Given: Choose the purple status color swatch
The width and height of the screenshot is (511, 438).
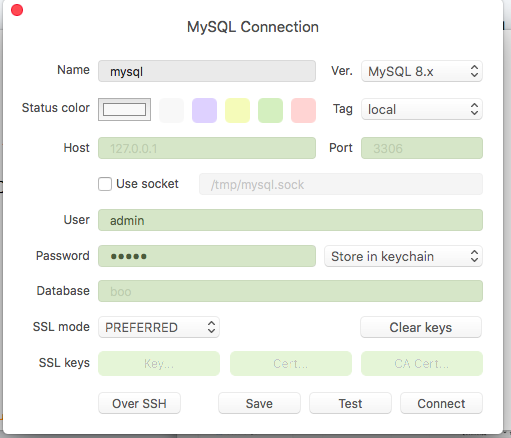Looking at the screenshot, I should pos(204,110).
